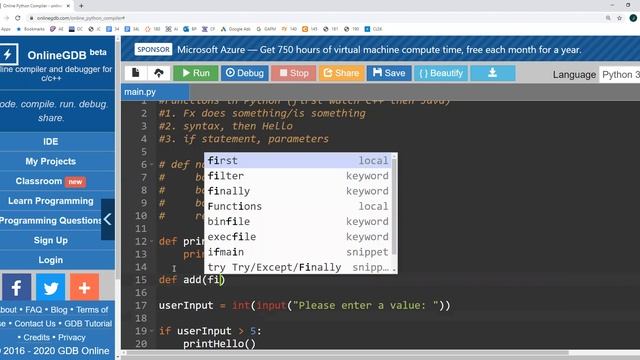Open Learn Programming in the sidebar
The width and height of the screenshot is (640, 360).
pos(51,201)
